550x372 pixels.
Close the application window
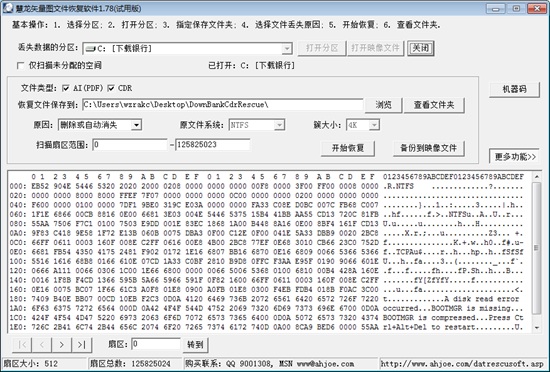coord(537,8)
